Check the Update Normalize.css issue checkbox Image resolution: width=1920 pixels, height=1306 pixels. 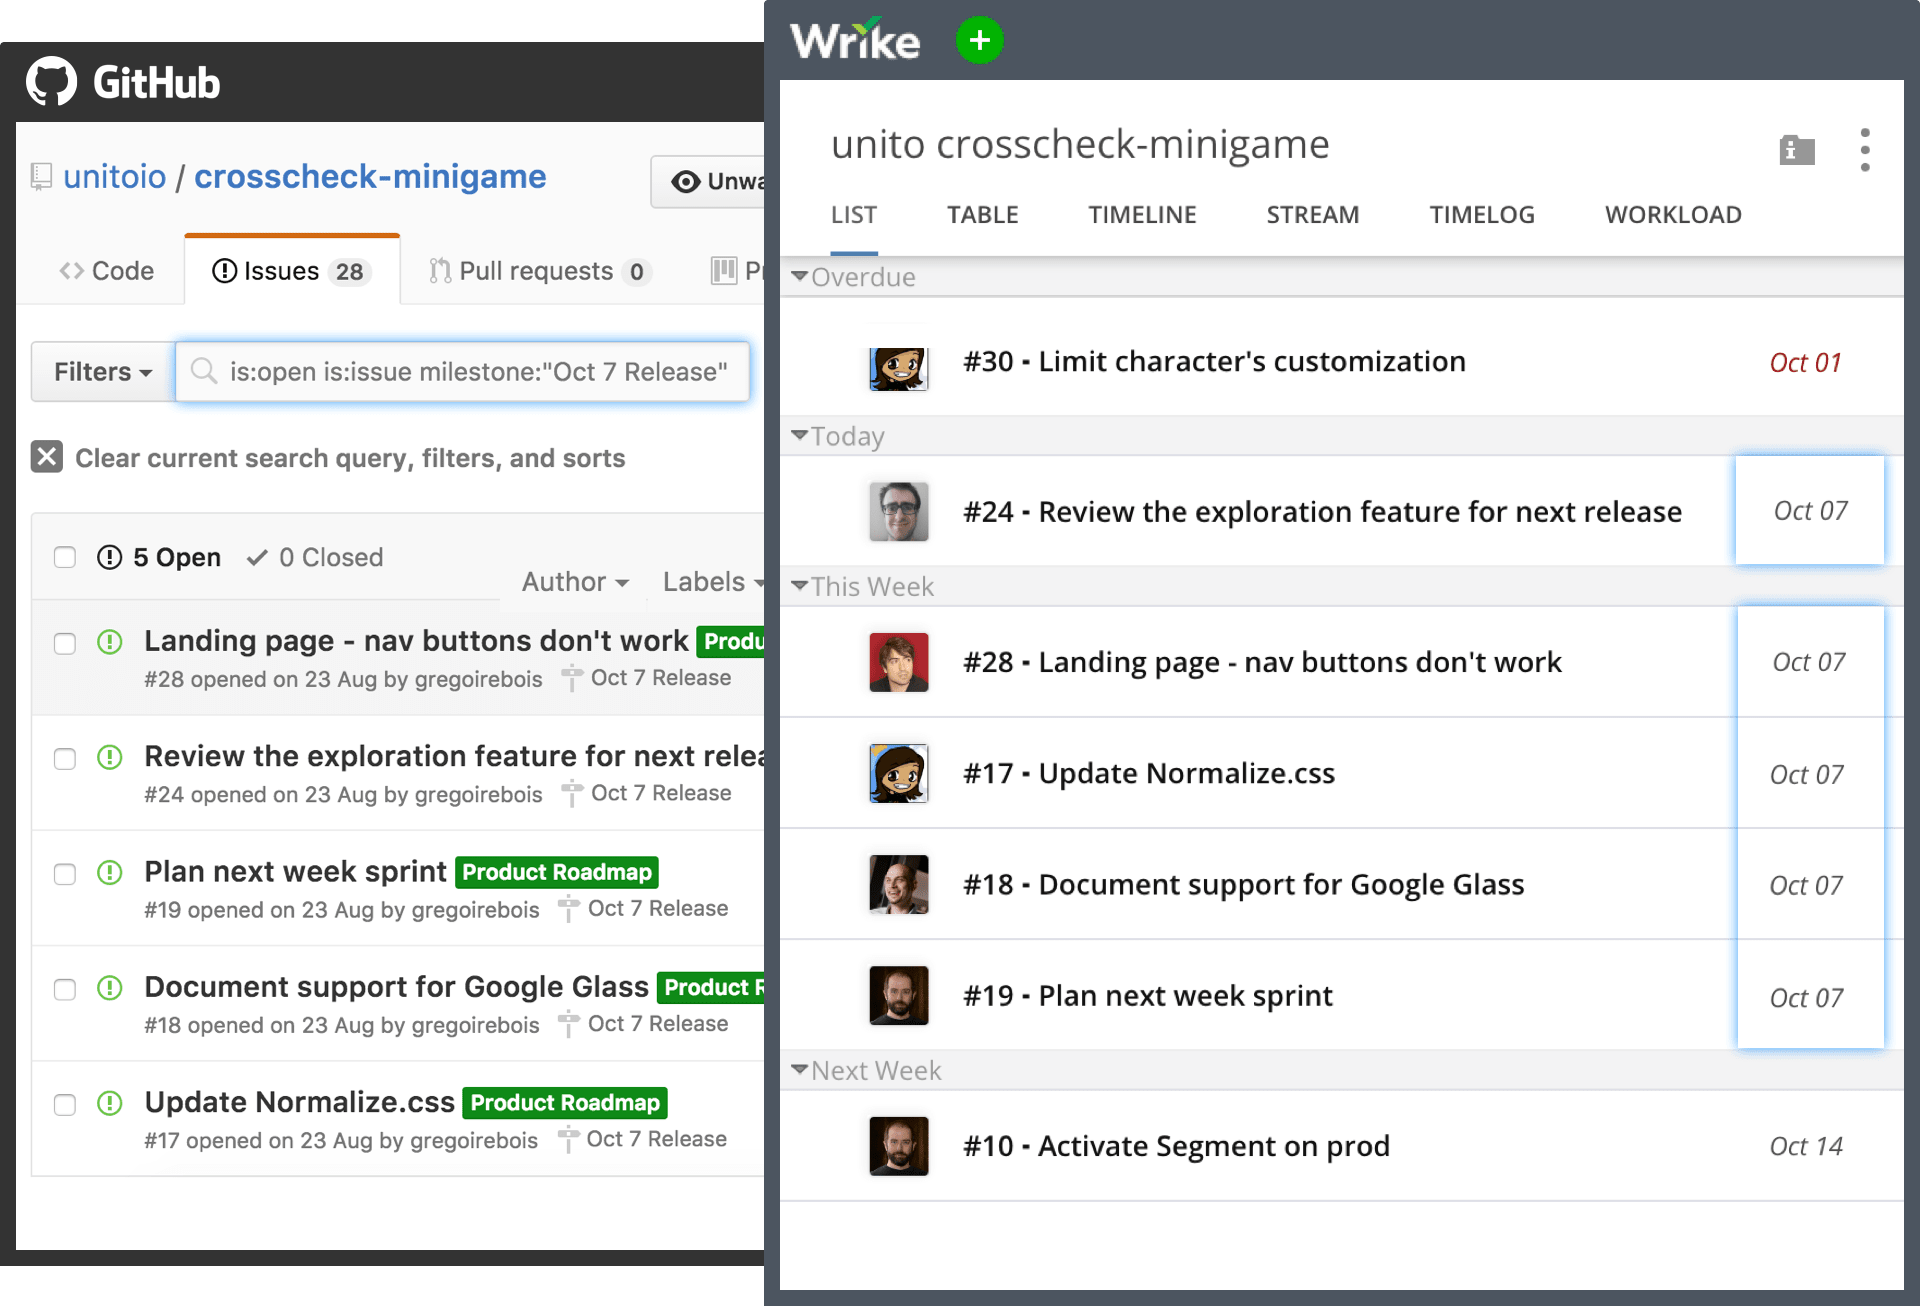65,1104
